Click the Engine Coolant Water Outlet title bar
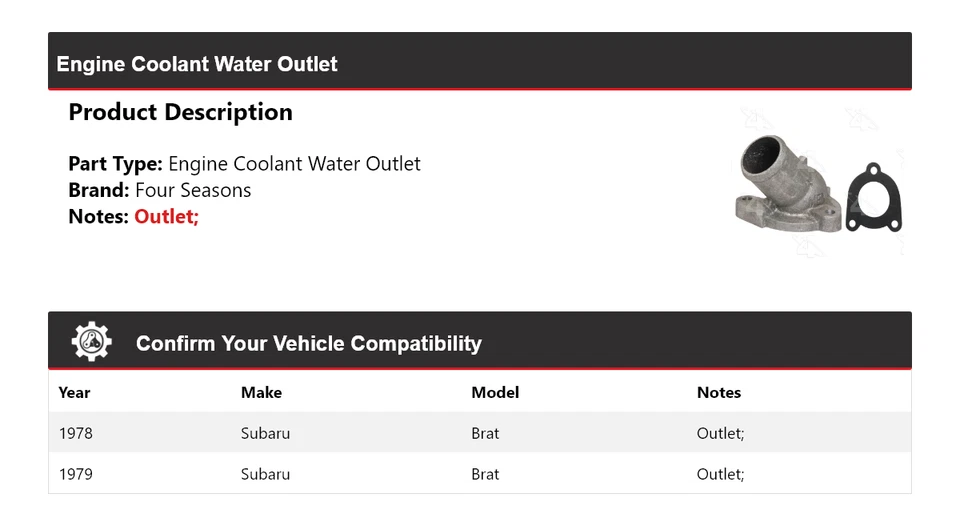 (197, 64)
